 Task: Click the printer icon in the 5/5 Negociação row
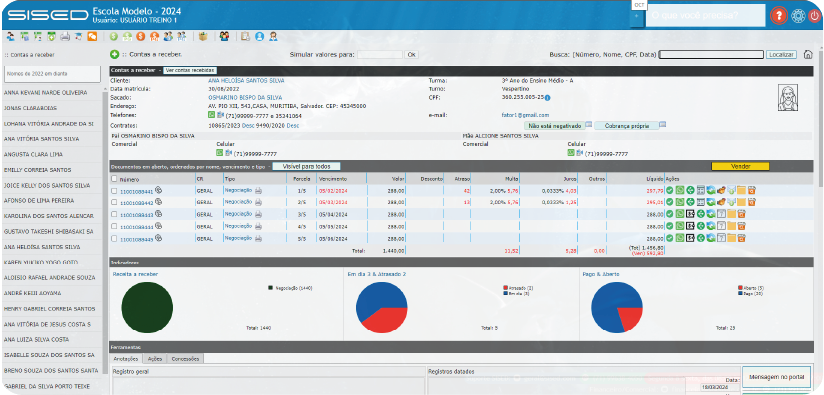click(258, 238)
